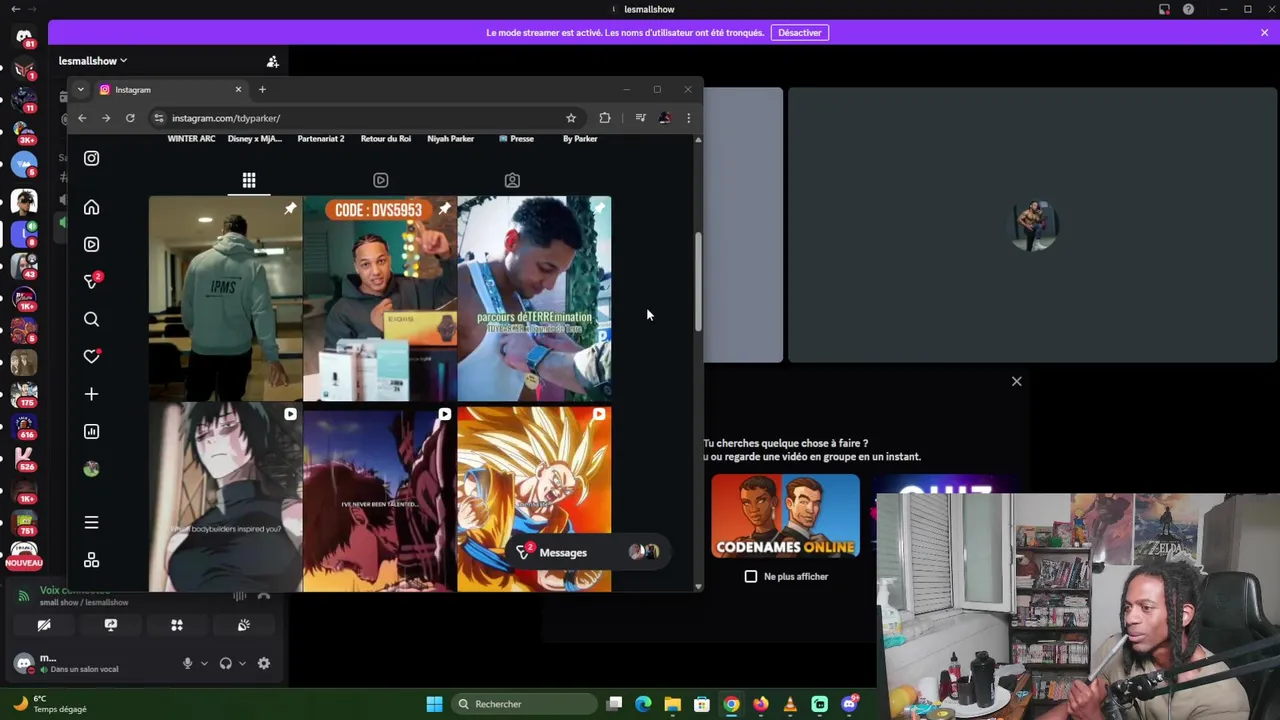Launch a Discord activity
This screenshot has width=1280, height=720.
177,625
